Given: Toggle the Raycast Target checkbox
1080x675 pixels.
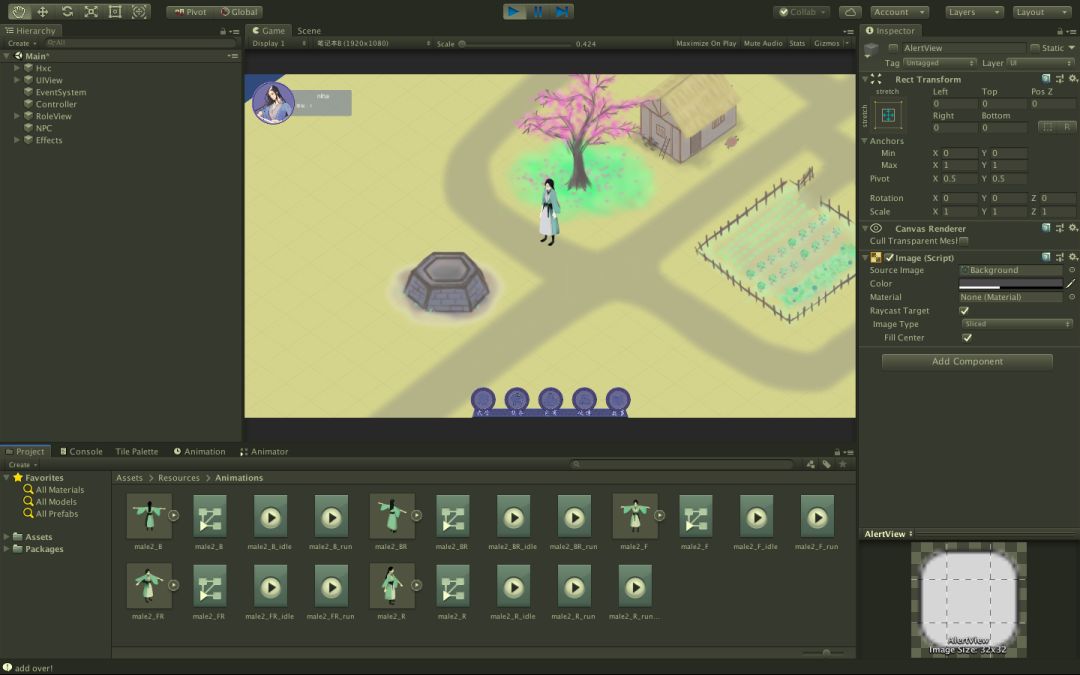Looking at the screenshot, I should coord(964,311).
